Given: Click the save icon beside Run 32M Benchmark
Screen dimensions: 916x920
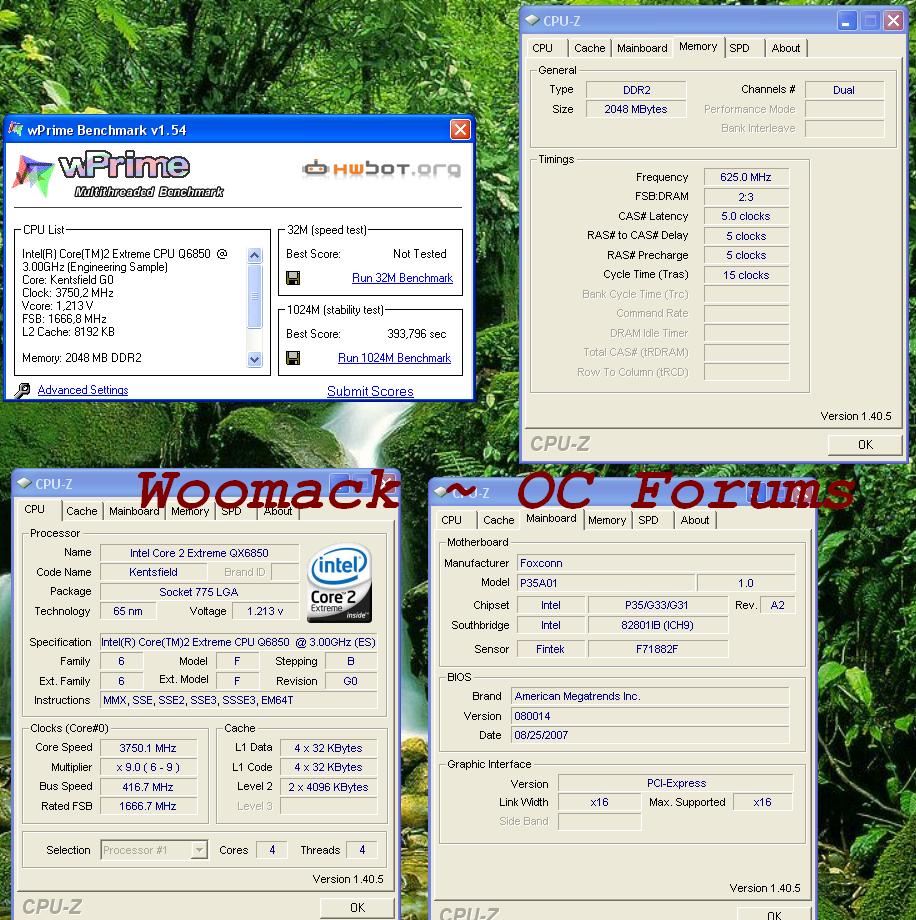Looking at the screenshot, I should pos(293,278).
